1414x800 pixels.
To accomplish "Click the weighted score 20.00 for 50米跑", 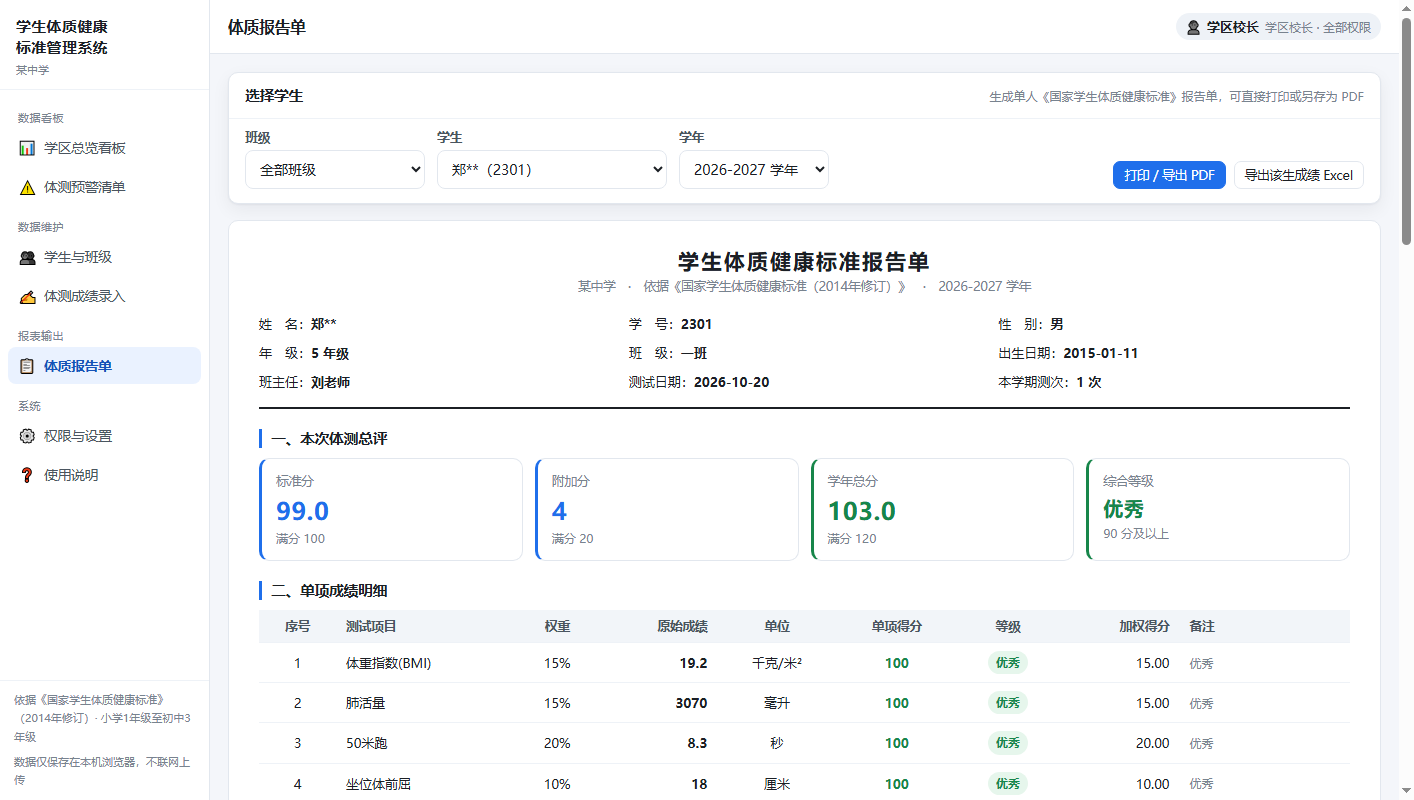I will [x=1152, y=743].
